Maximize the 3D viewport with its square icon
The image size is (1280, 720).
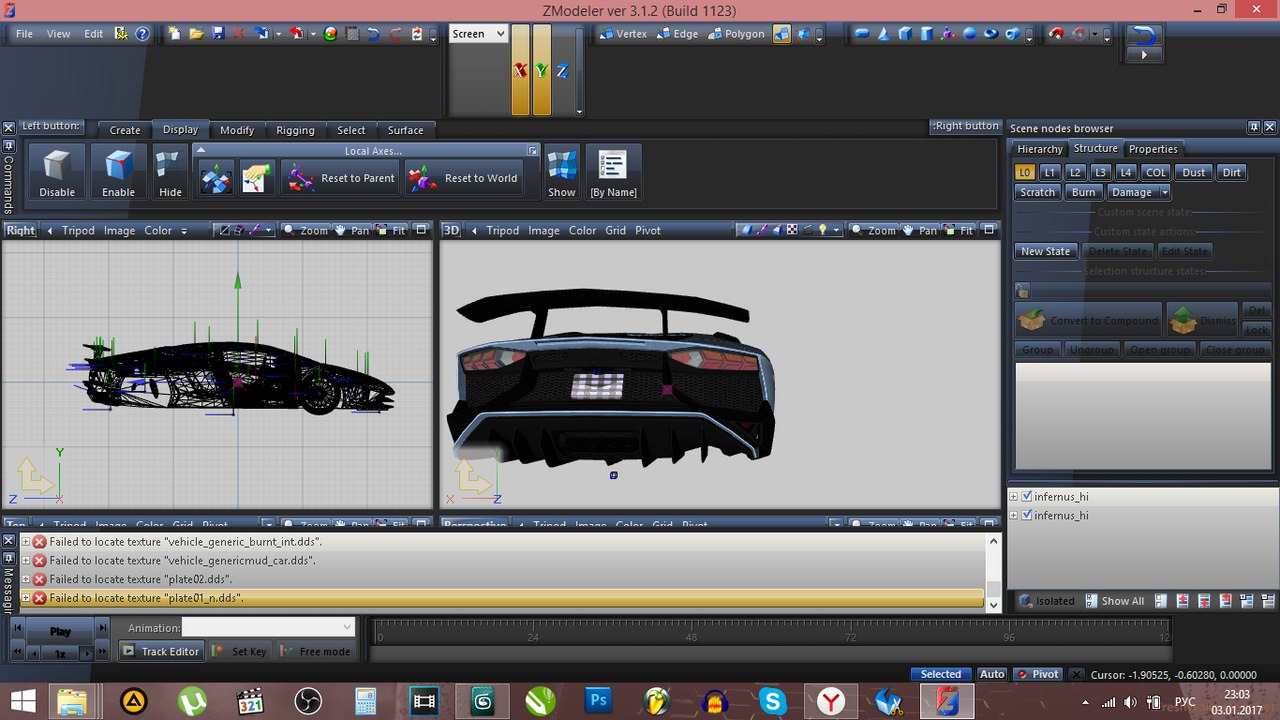[989, 230]
